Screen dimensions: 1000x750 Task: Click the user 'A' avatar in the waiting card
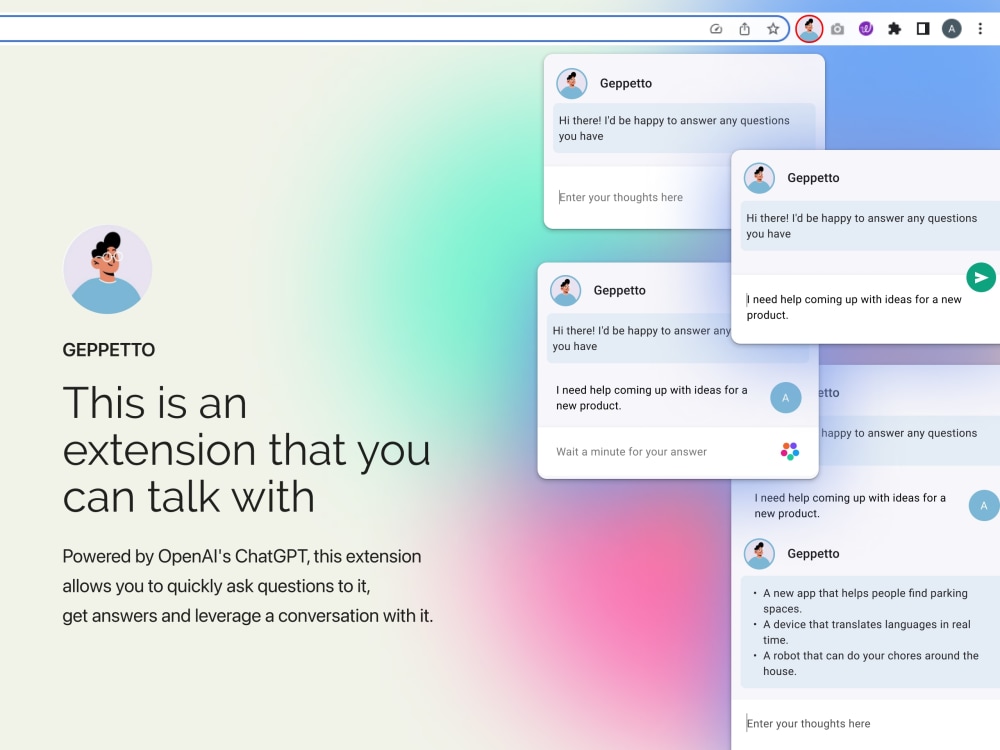click(786, 397)
